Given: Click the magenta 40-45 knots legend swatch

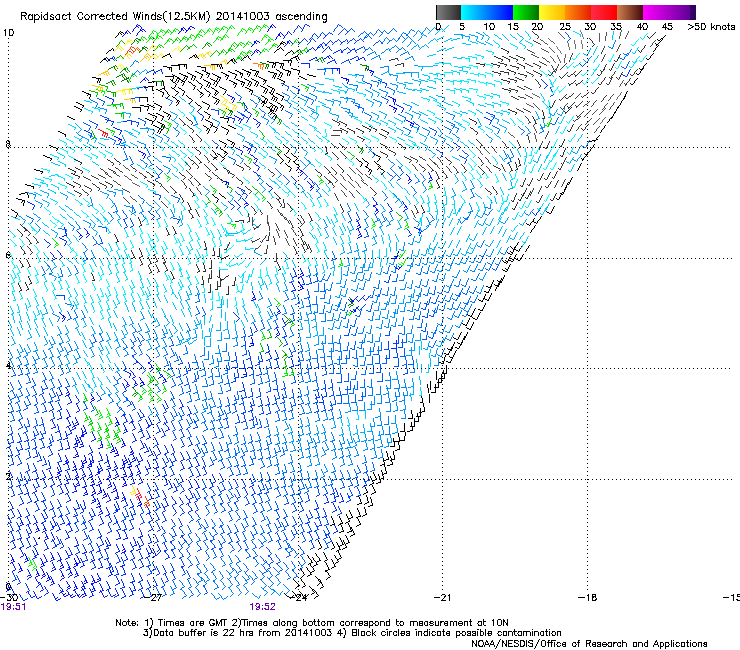Looking at the screenshot, I should pyautogui.click(x=656, y=12).
